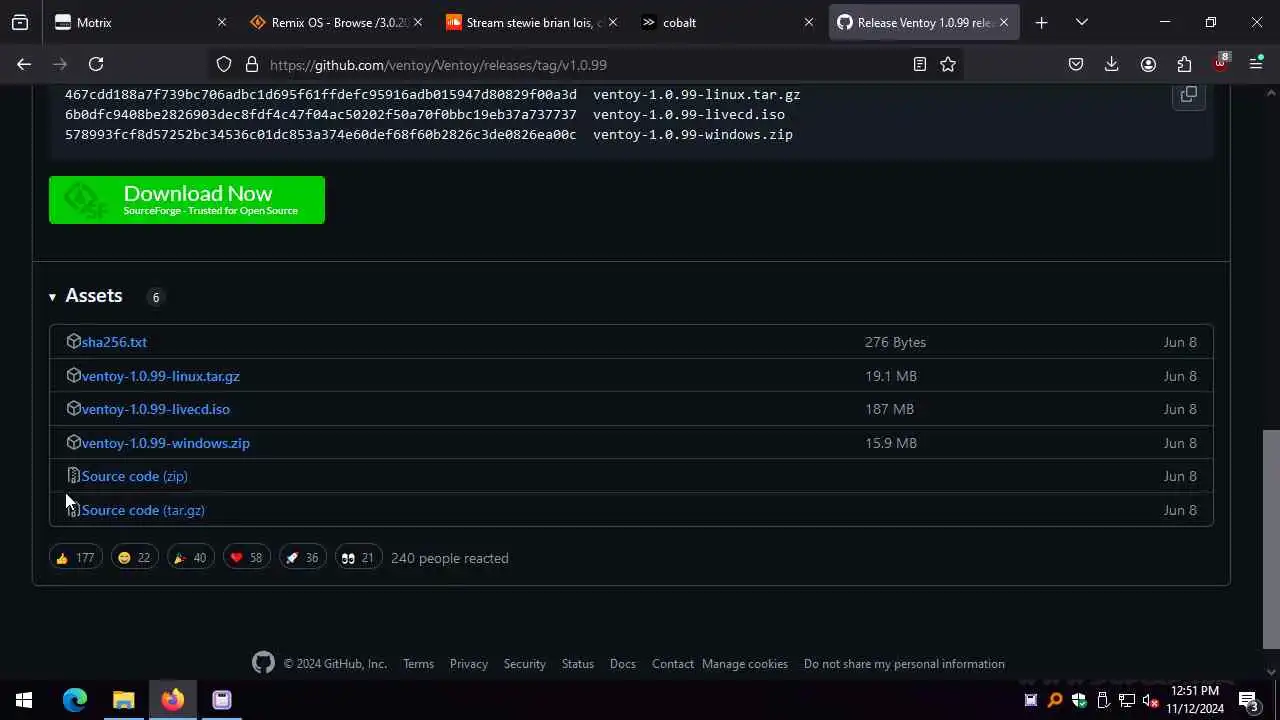The width and height of the screenshot is (1280, 720).
Task: Open the Privacy footer link
Action: coord(468,664)
